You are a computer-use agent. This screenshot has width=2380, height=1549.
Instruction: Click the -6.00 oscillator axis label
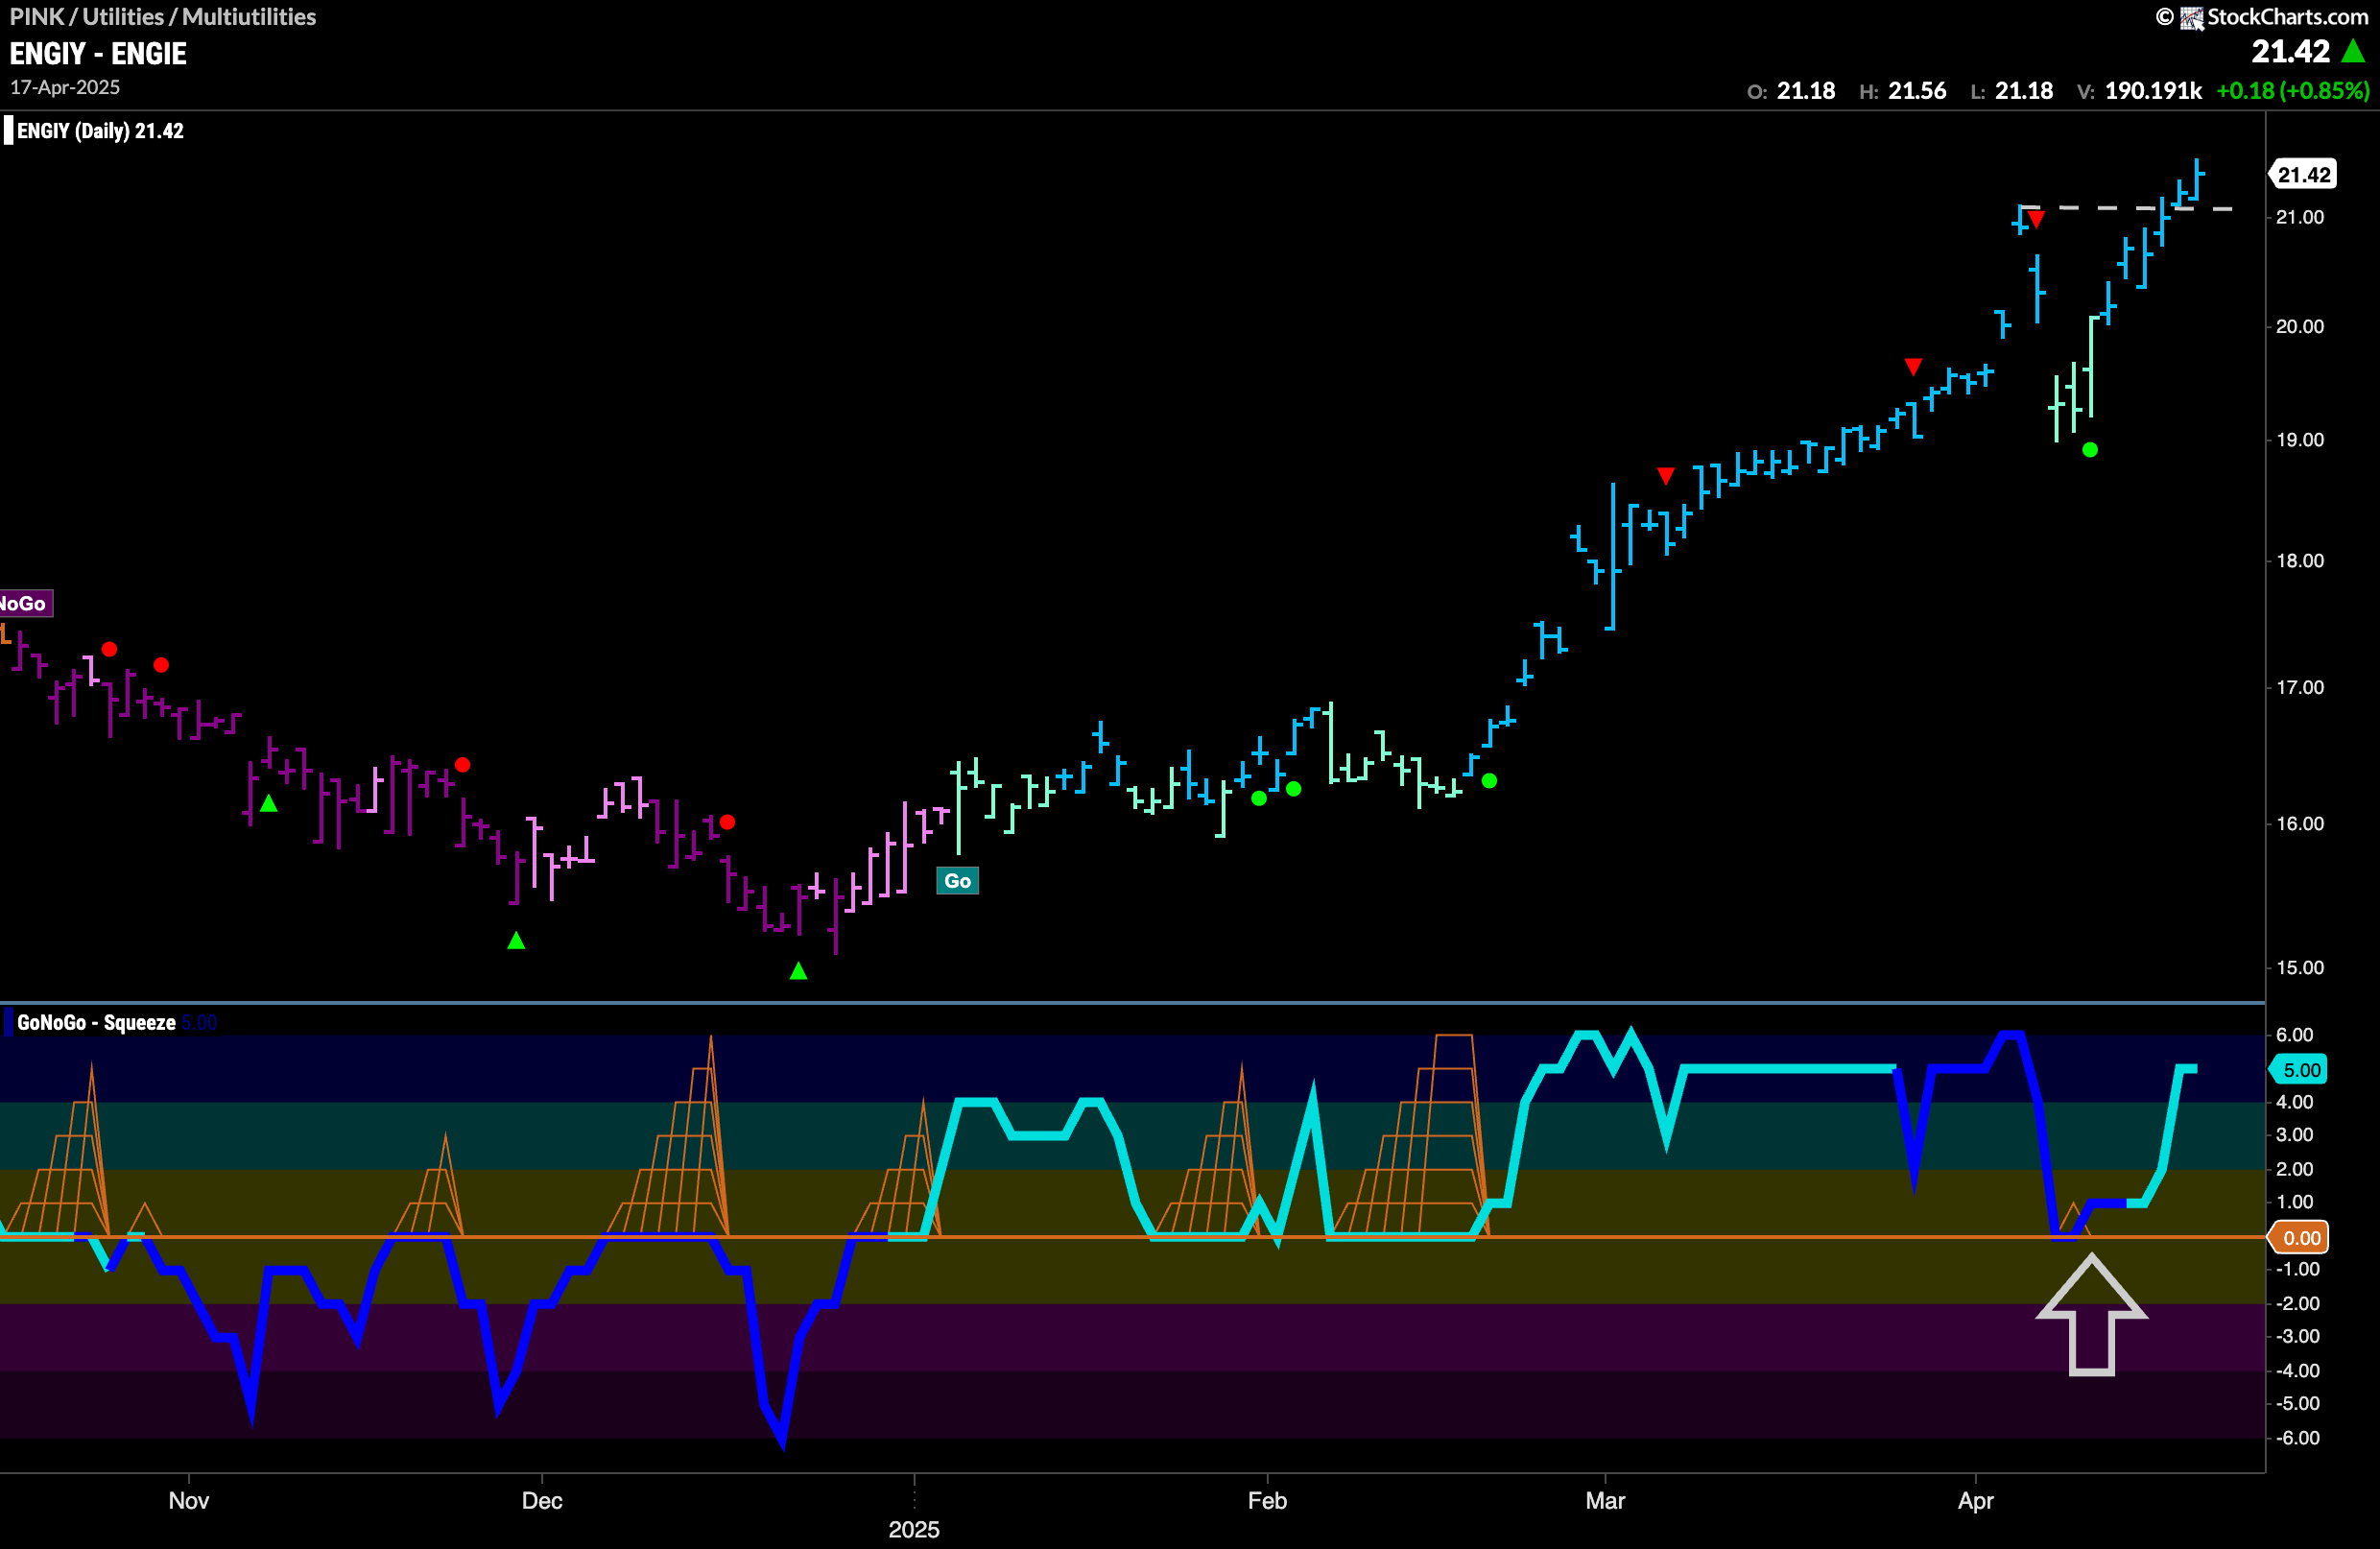pyautogui.click(x=2297, y=1438)
